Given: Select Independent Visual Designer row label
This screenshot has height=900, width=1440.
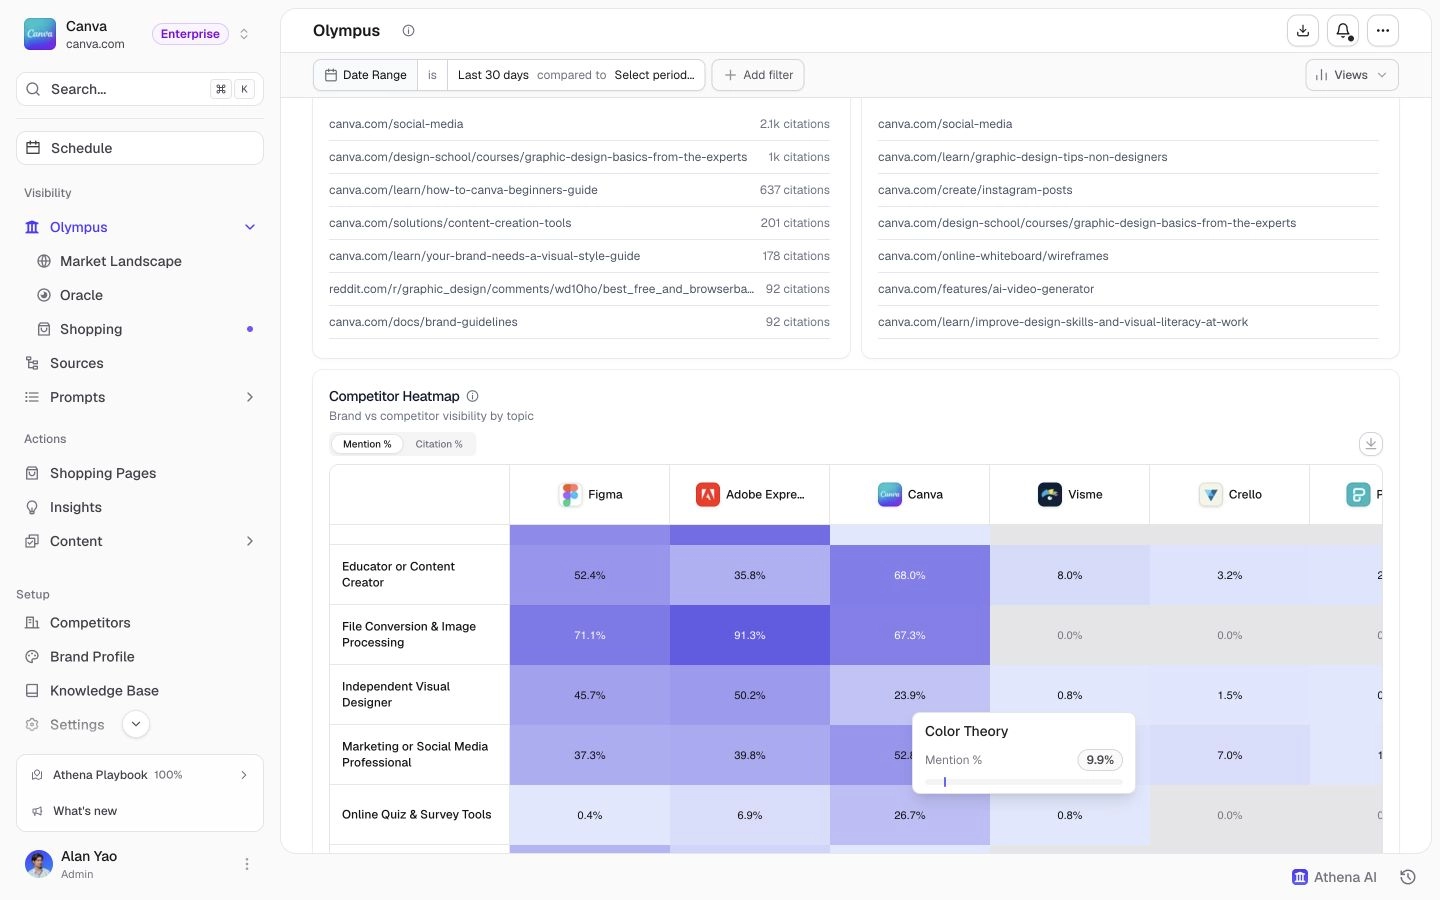Looking at the screenshot, I should coord(396,695).
